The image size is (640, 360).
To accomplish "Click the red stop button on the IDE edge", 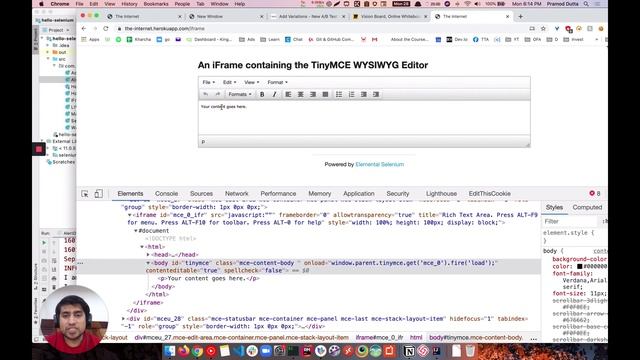I will coord(39,149).
